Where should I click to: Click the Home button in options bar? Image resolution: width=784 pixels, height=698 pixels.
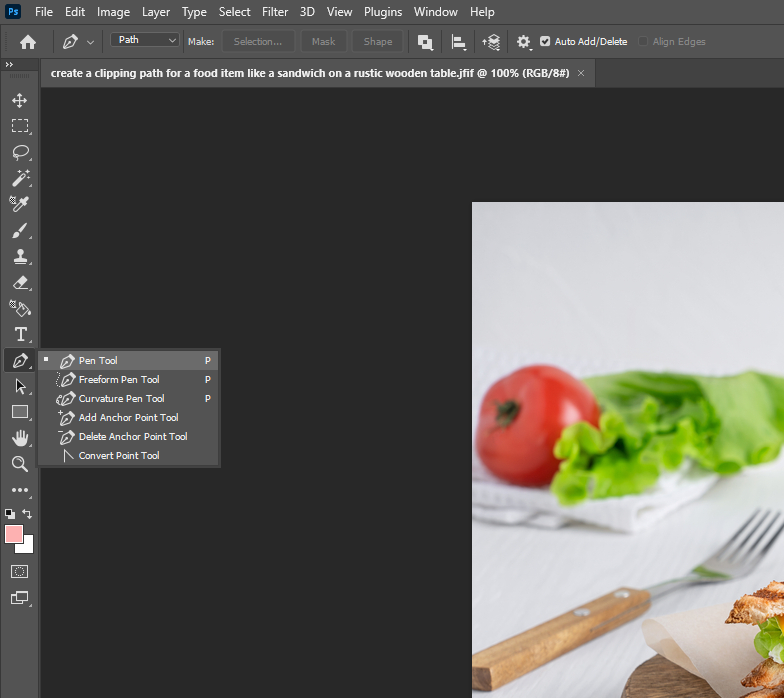pyautogui.click(x=28, y=42)
